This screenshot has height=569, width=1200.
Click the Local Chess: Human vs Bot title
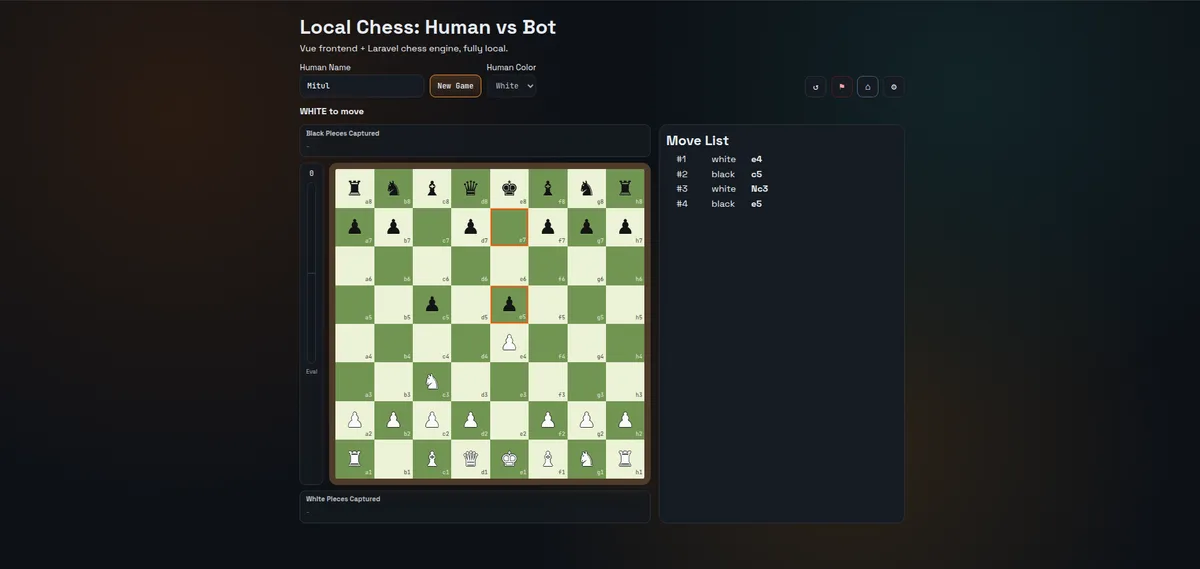pos(428,28)
